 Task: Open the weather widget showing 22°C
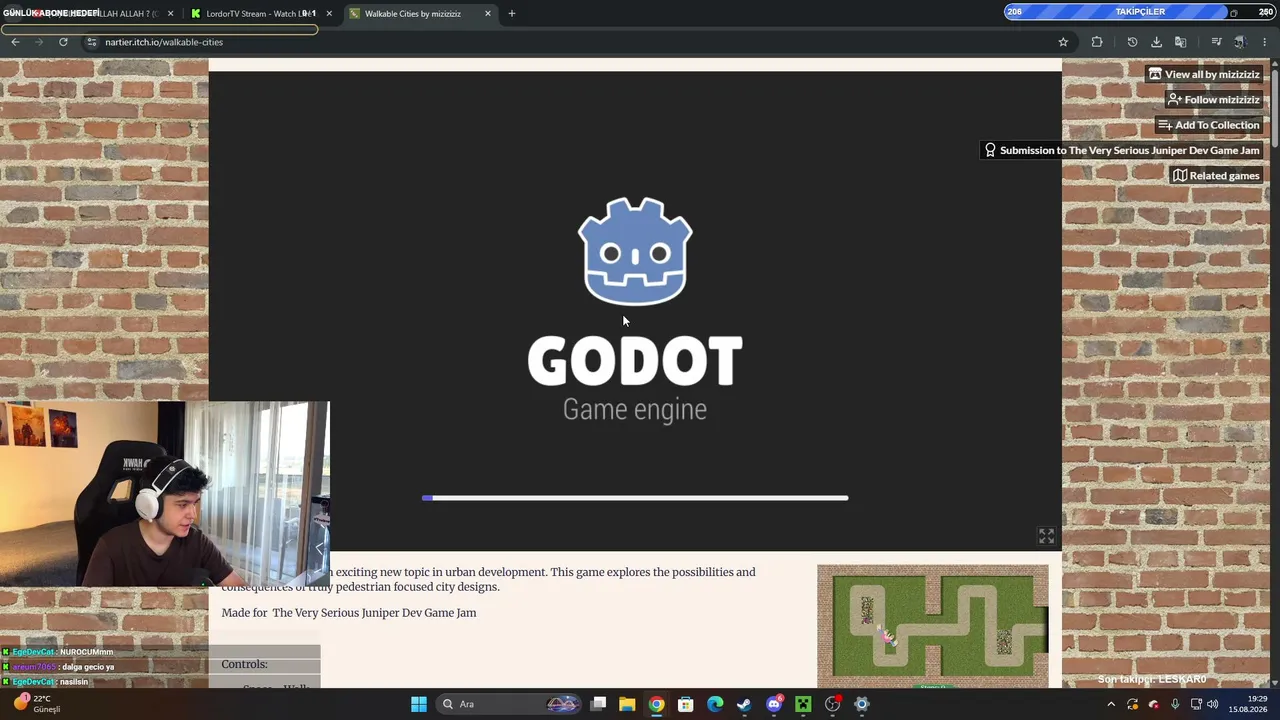click(x=38, y=704)
